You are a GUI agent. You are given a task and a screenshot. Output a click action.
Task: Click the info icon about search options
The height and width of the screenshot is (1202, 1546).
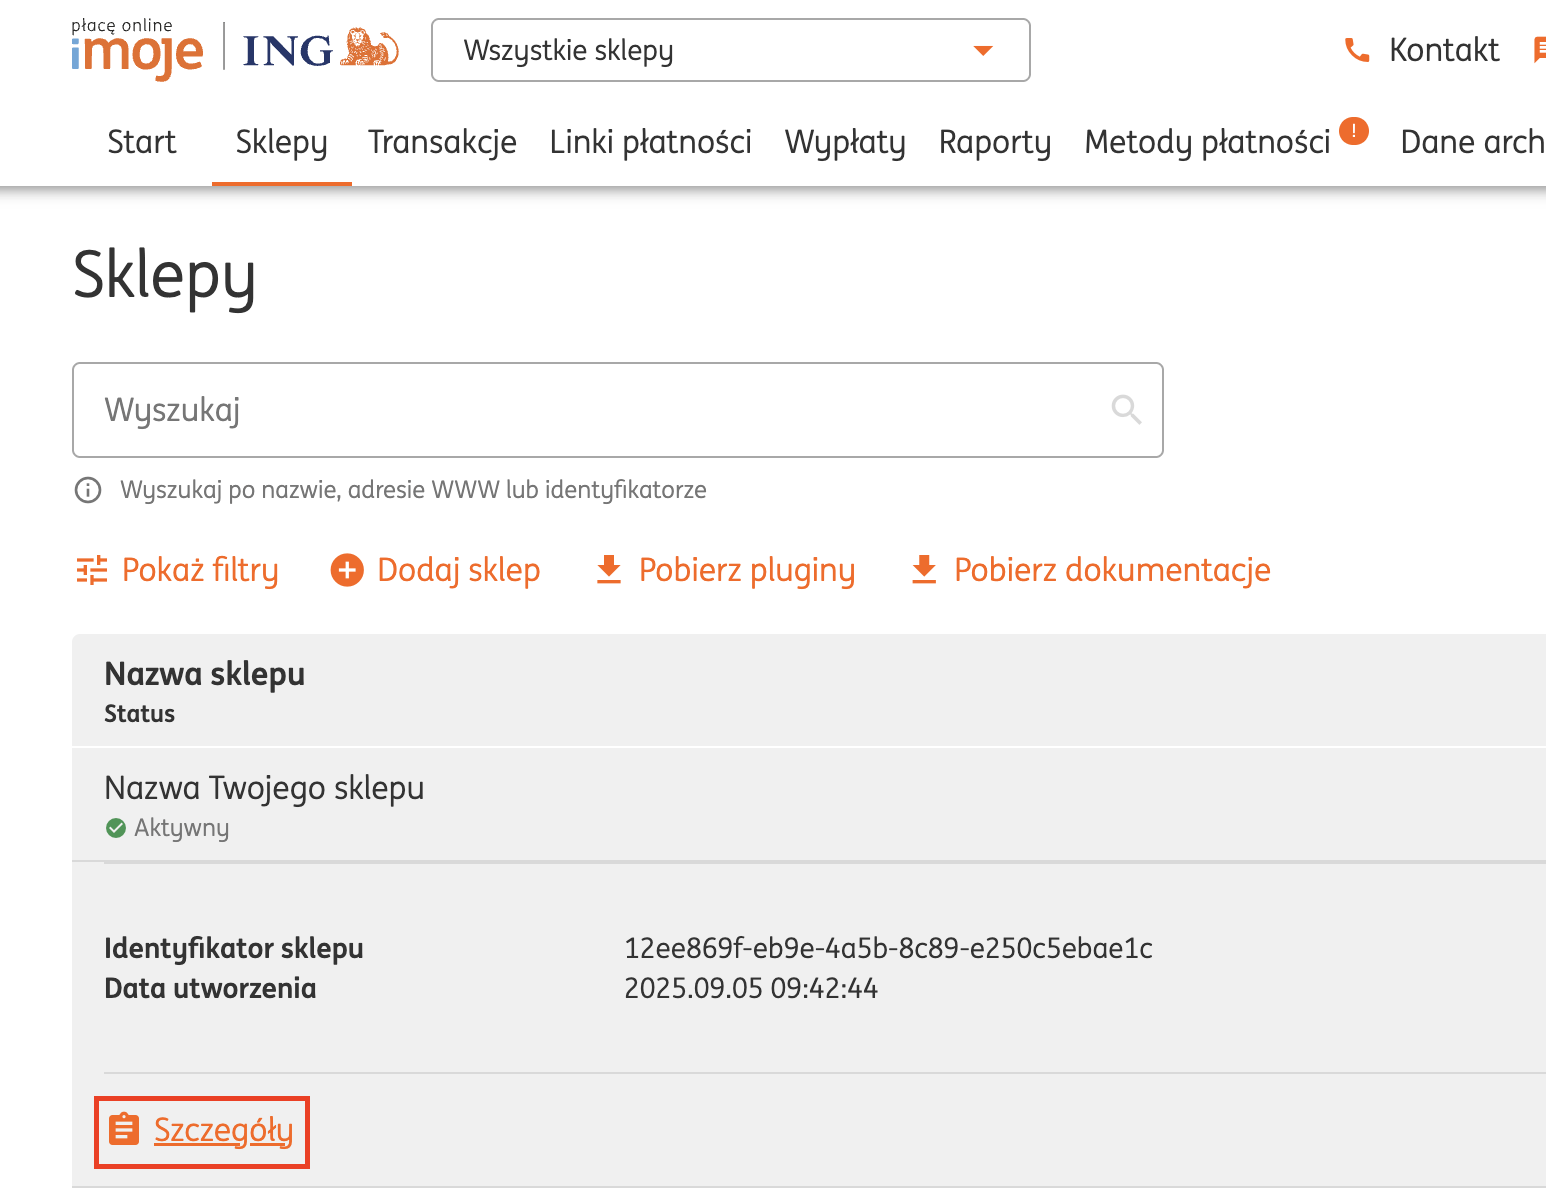coord(87,490)
